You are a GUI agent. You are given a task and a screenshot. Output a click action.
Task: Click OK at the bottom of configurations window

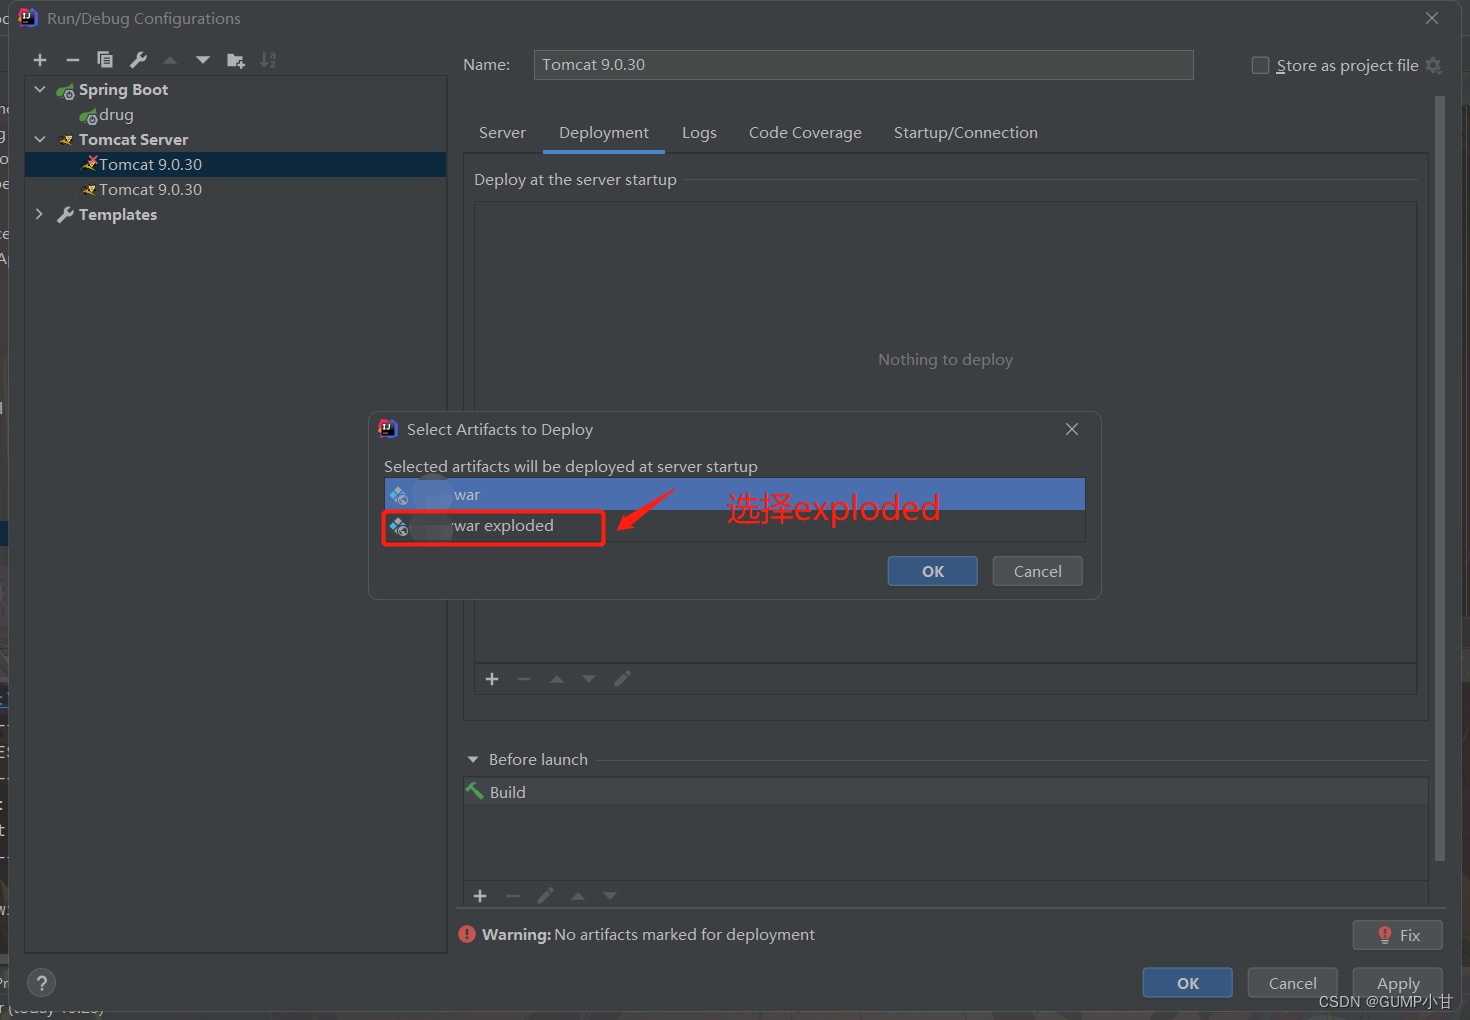tap(1187, 983)
